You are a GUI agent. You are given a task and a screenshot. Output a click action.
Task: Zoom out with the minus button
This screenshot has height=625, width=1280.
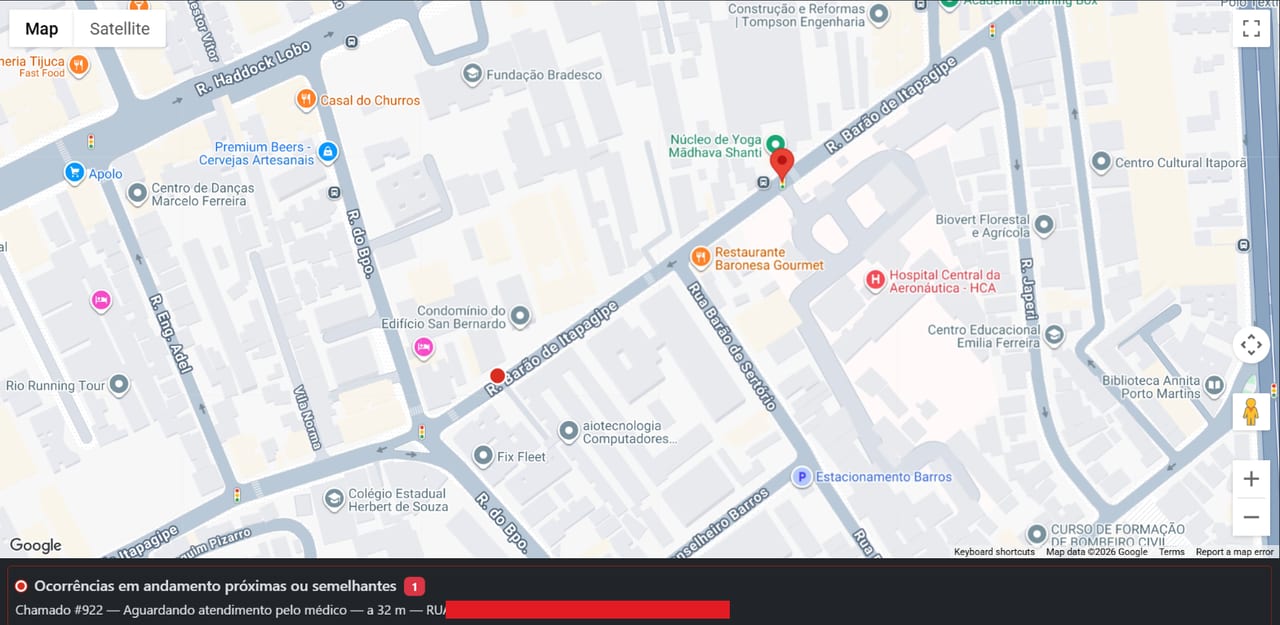[x=1251, y=517]
